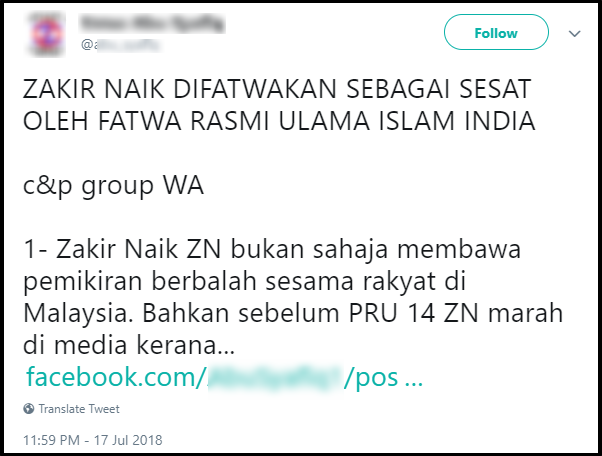Follow this Twitter account
Image resolution: width=602 pixels, height=456 pixels.
coord(496,32)
